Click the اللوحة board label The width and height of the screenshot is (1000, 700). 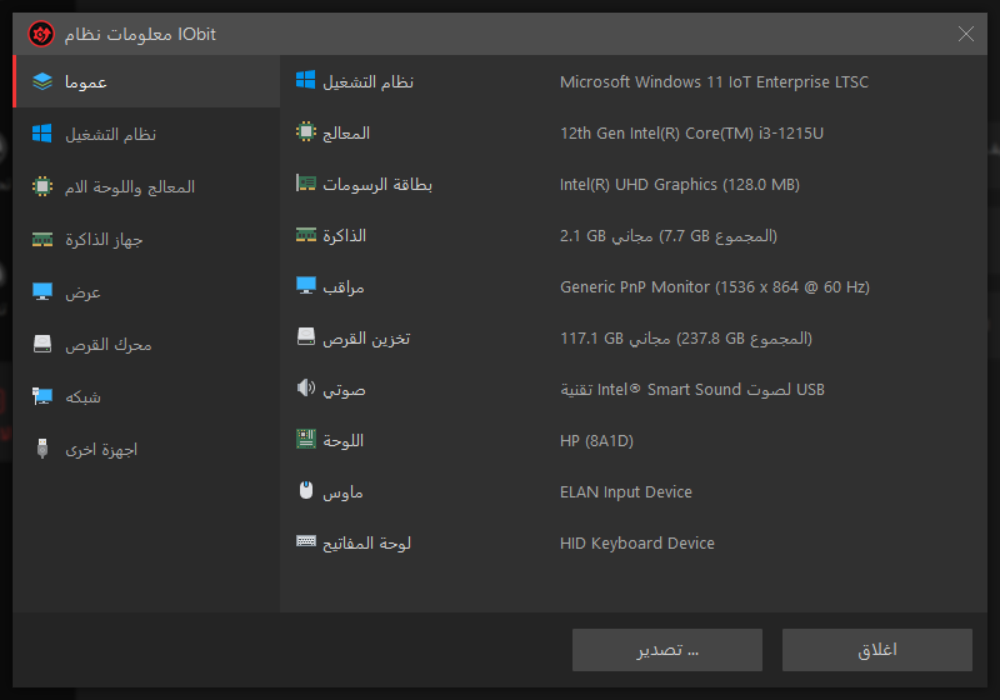343,441
